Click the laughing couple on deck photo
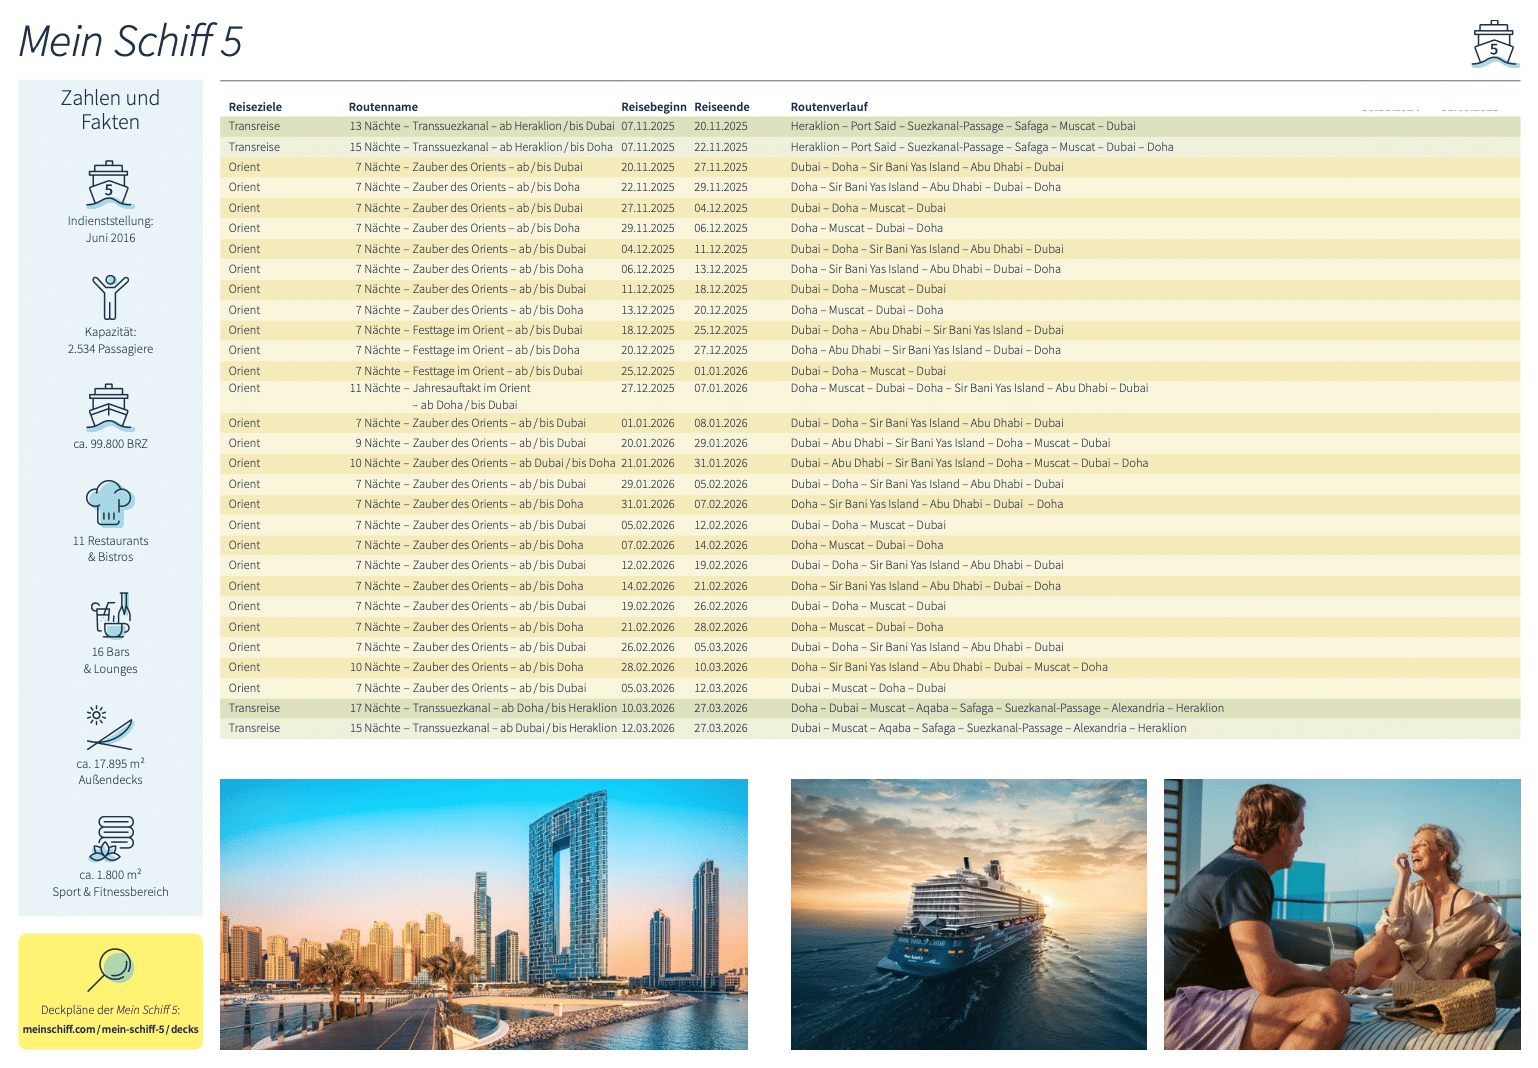The width and height of the screenshot is (1538, 1068). [1341, 914]
